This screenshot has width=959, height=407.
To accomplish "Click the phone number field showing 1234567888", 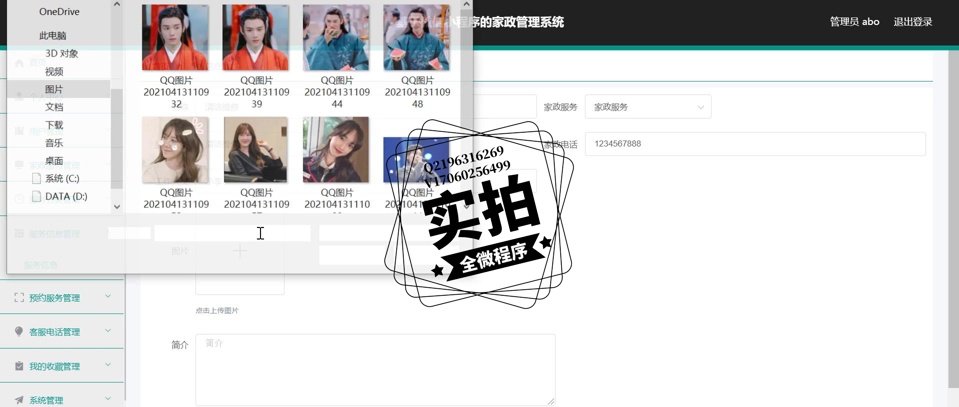I will point(755,144).
